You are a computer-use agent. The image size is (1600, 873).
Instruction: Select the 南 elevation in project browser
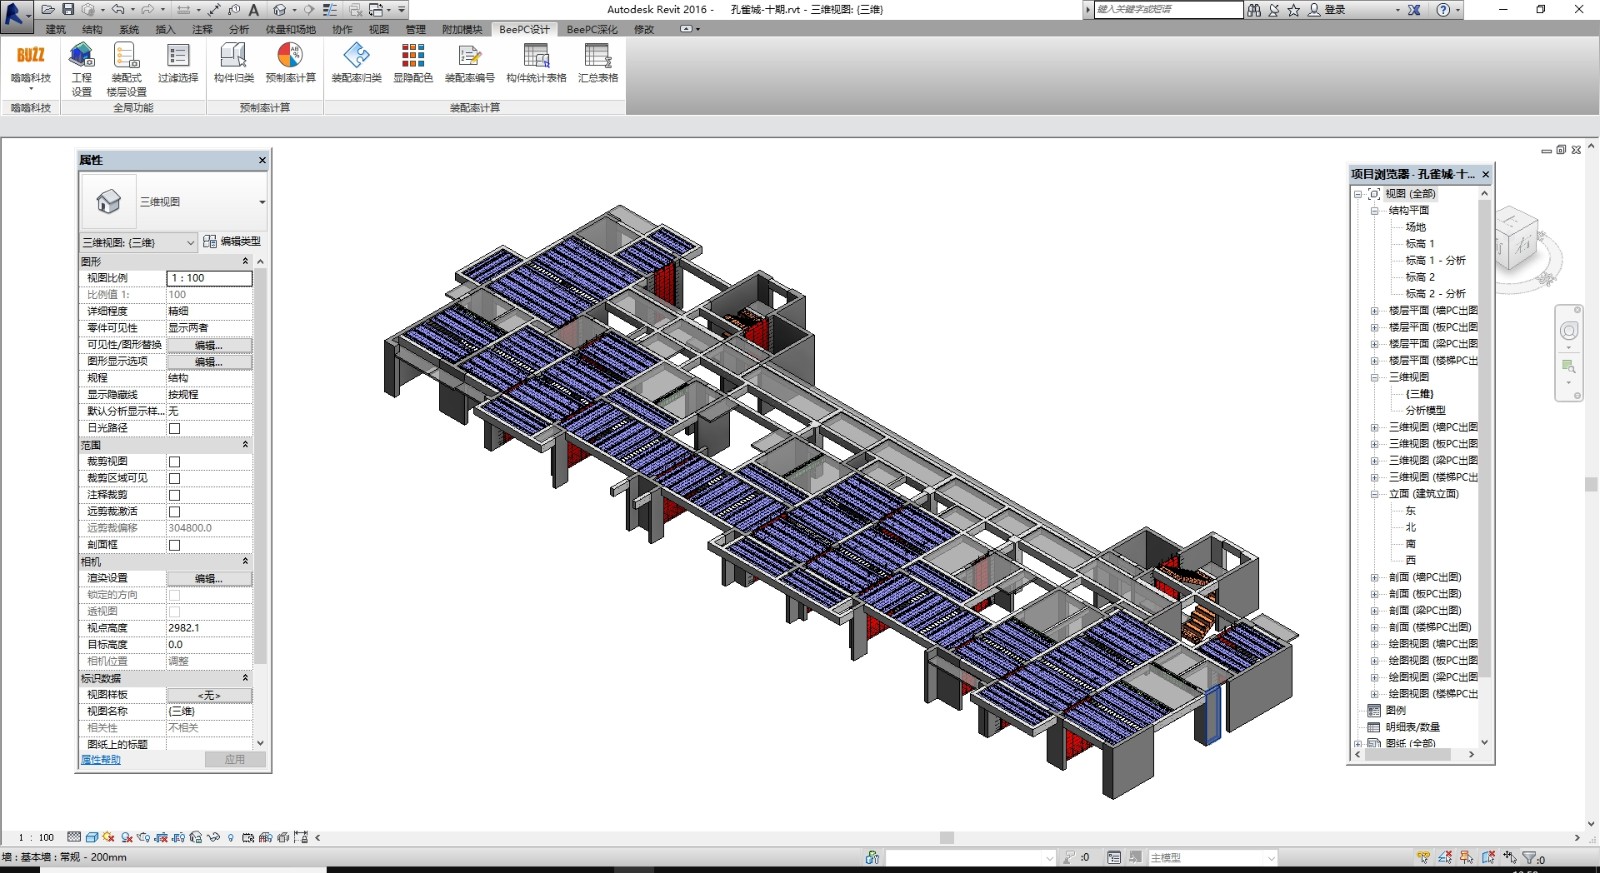(x=1410, y=544)
